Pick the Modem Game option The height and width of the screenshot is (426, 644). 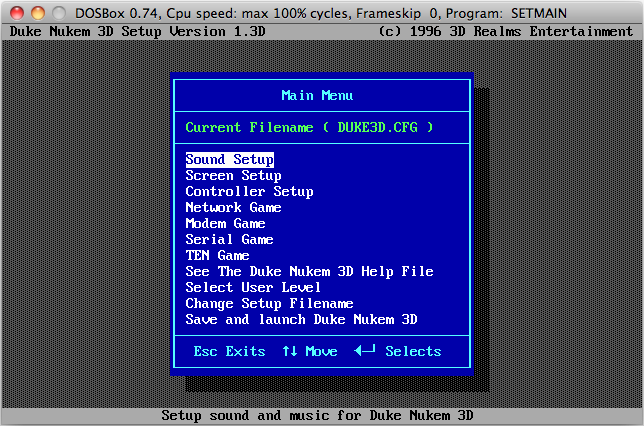(x=225, y=223)
